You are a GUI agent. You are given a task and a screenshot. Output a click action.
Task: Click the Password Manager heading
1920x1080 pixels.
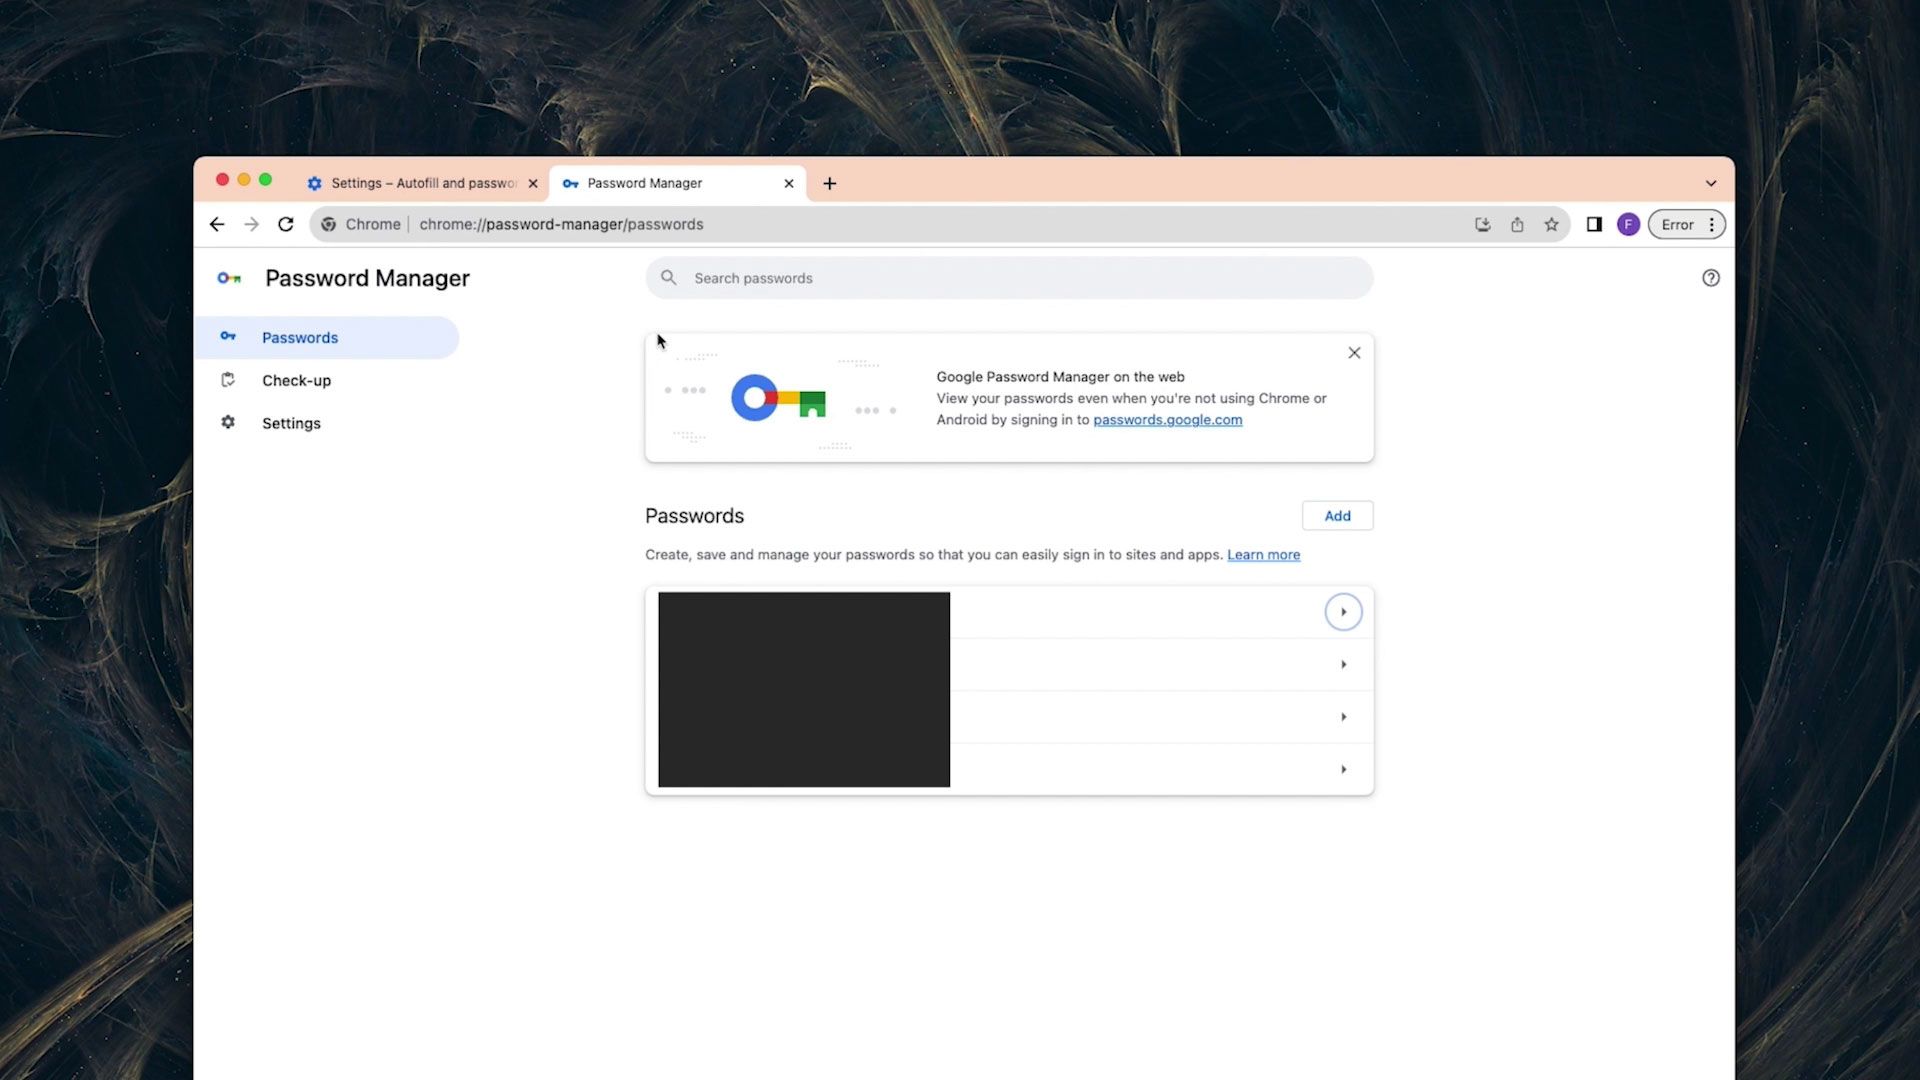pos(367,278)
